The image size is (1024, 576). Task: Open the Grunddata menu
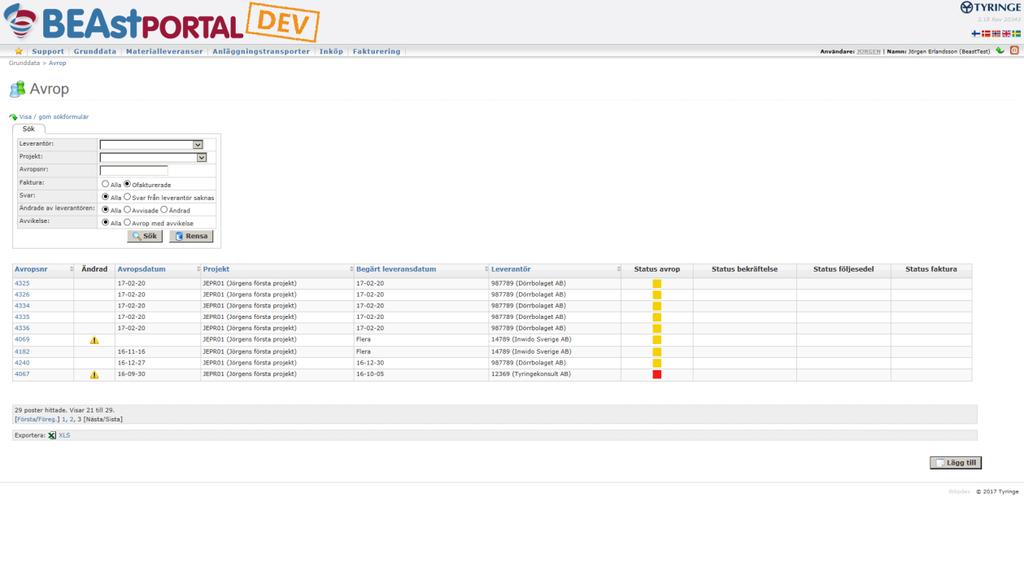tap(95, 51)
